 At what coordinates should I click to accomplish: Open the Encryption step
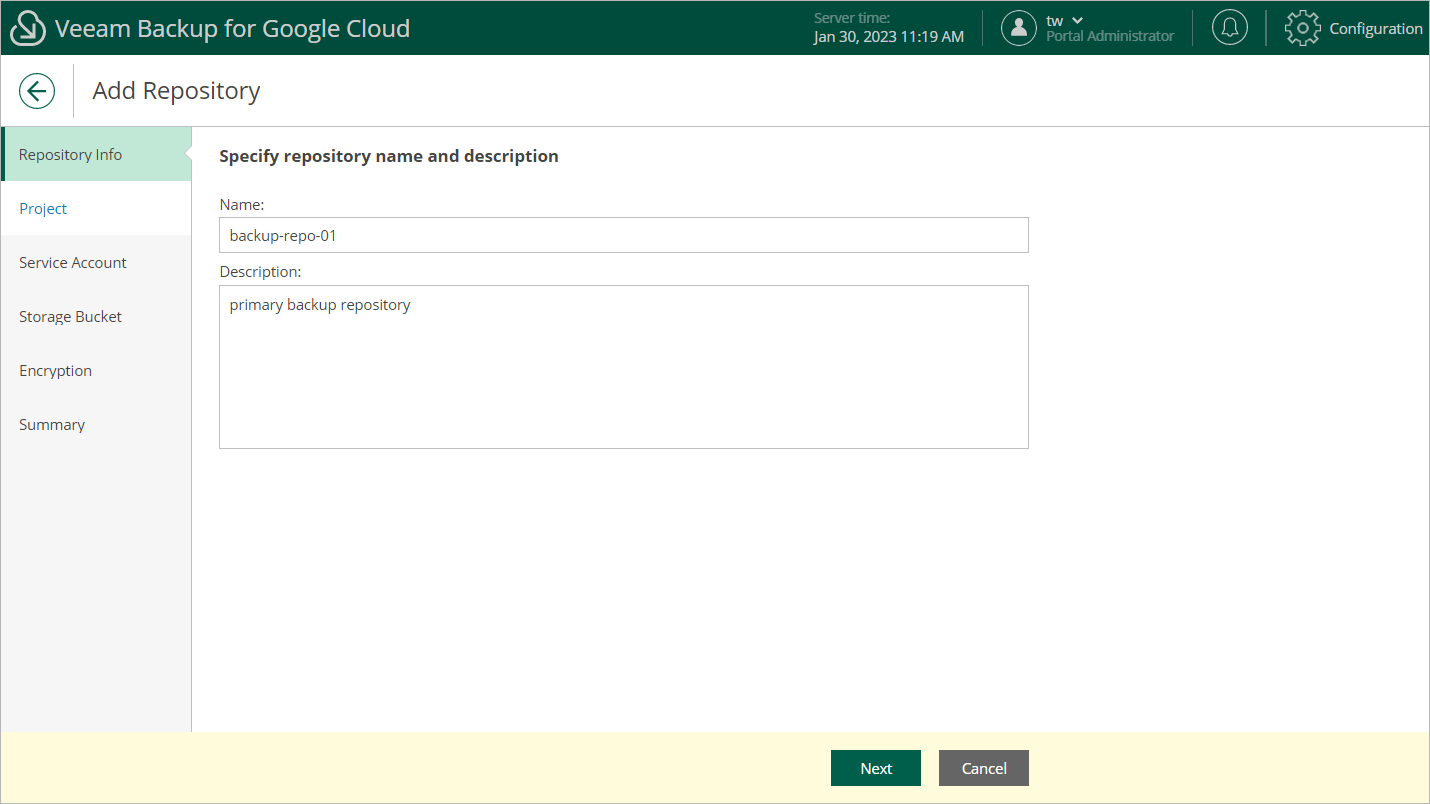(96, 370)
